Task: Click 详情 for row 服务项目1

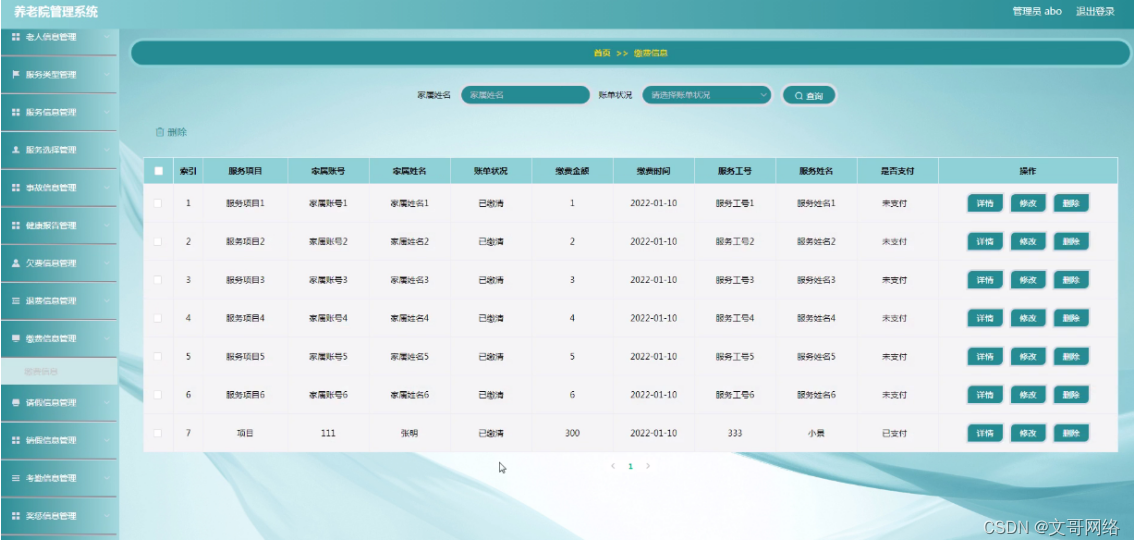Action: tap(985, 203)
